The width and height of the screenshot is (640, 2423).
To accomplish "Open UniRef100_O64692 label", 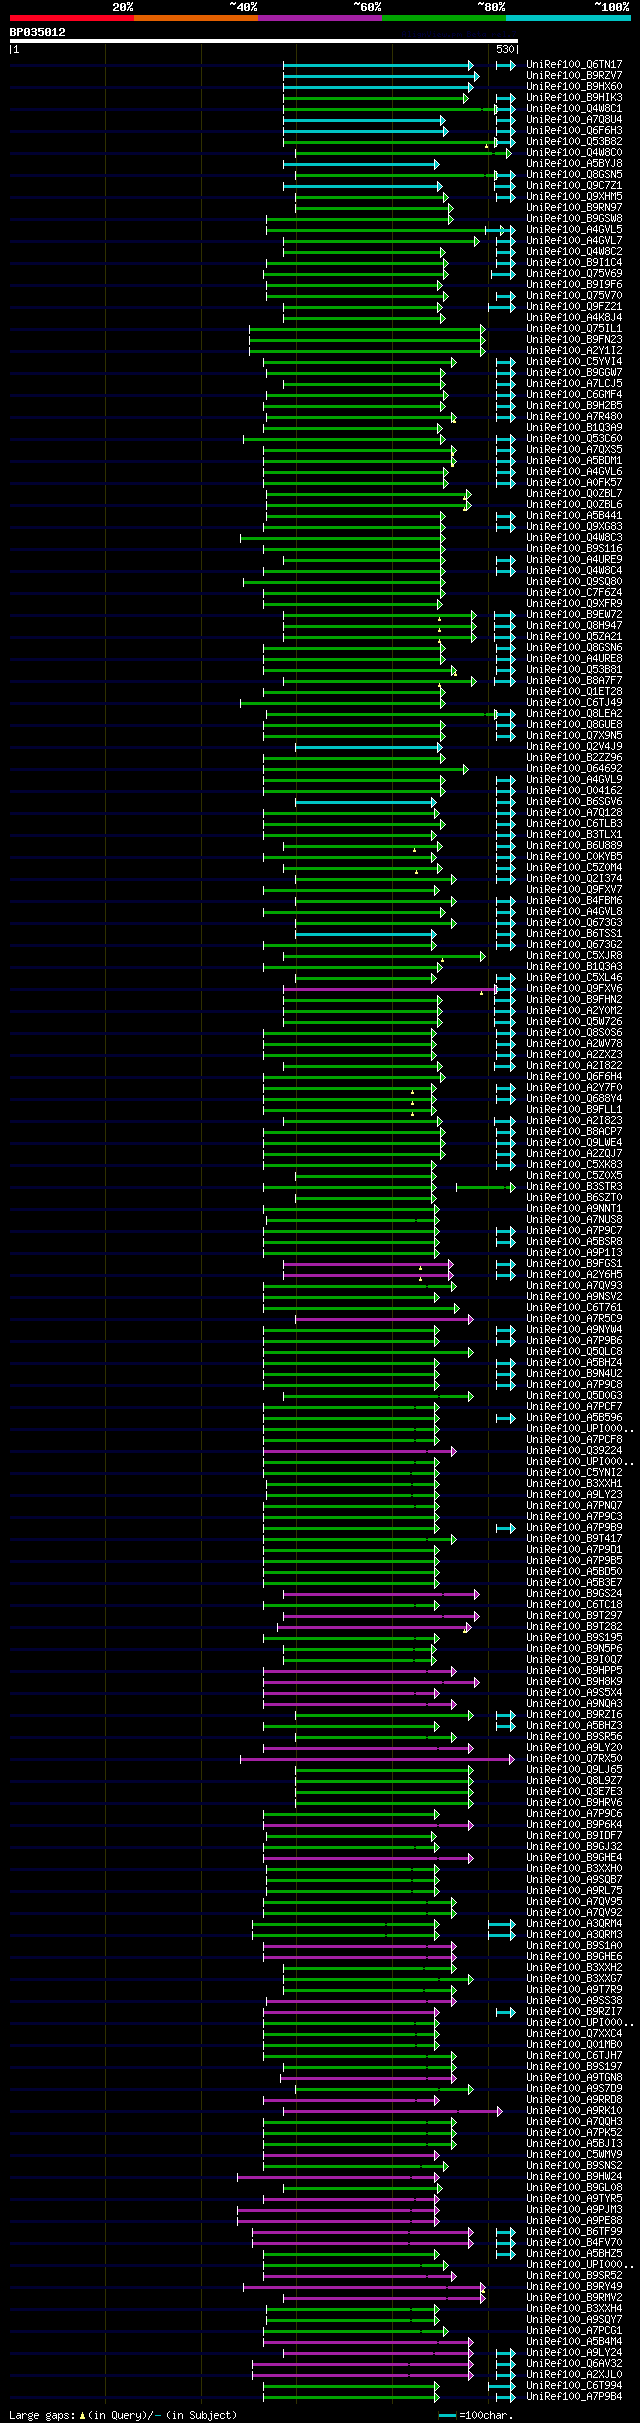I will click(574, 769).
